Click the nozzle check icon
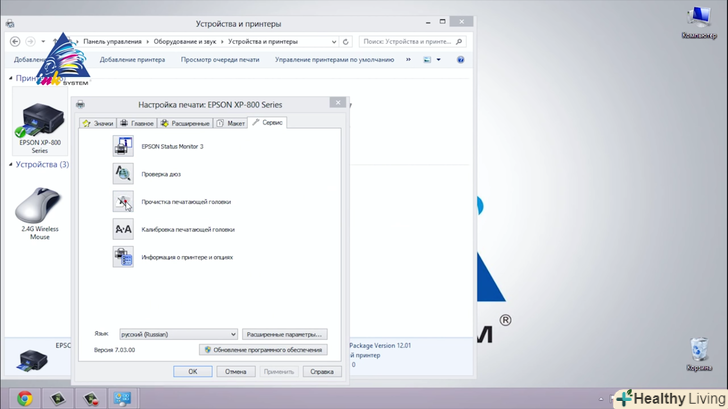 pos(123,174)
